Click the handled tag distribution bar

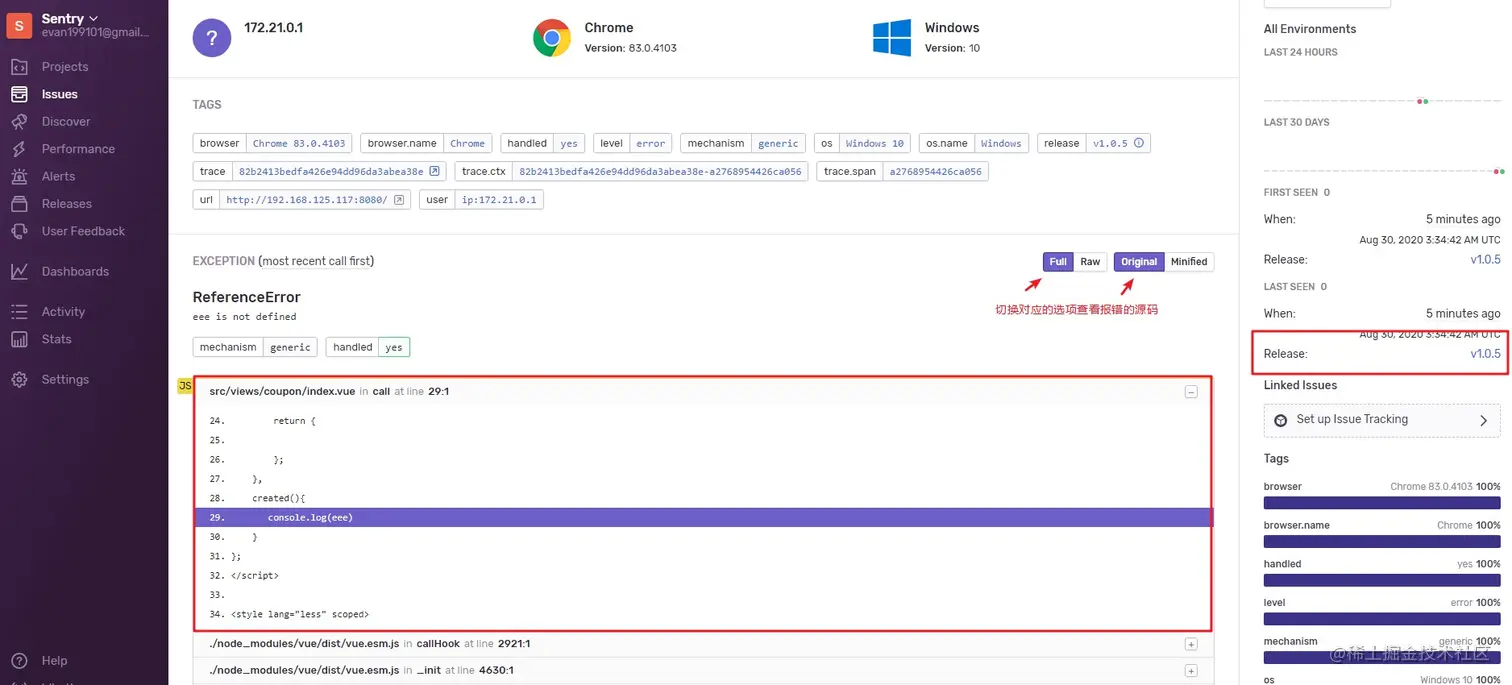pyautogui.click(x=1382, y=580)
